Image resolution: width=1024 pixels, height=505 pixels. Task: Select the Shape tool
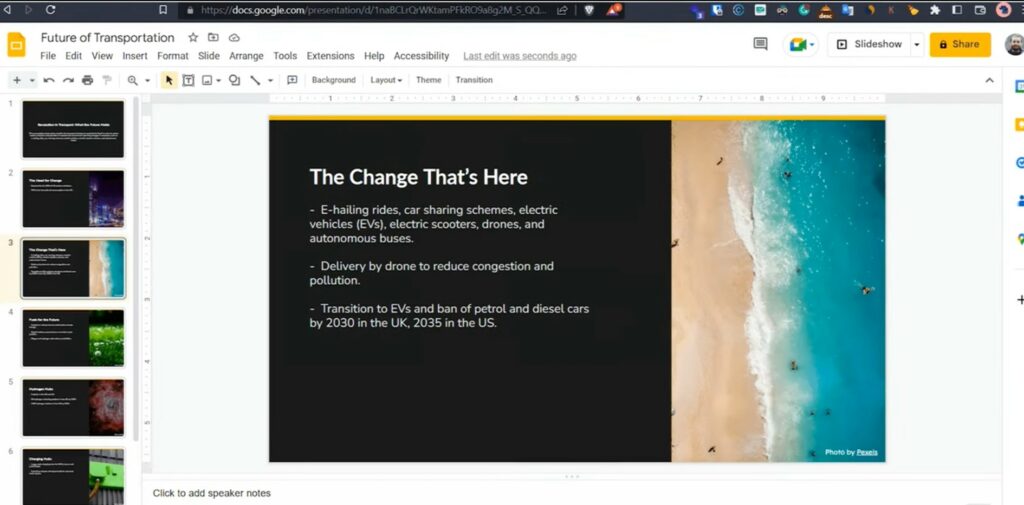(x=234, y=80)
